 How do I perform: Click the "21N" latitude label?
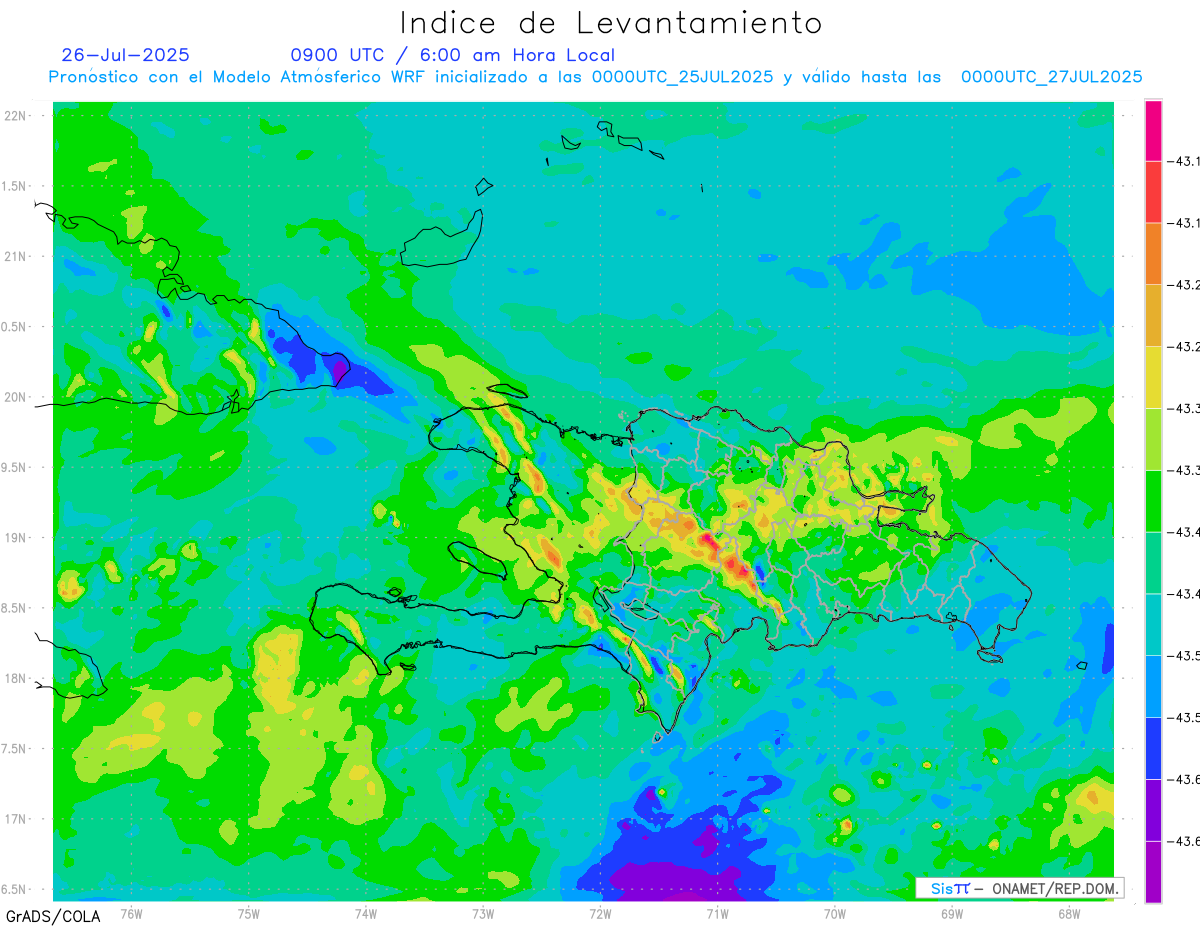pyautogui.click(x=16, y=256)
